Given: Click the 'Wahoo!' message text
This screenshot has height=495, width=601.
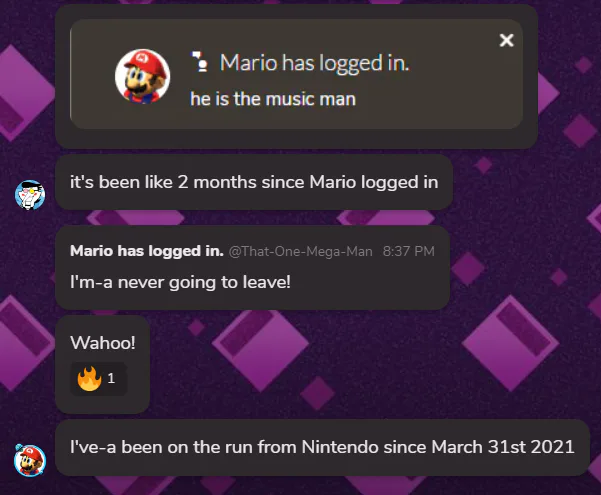Looking at the screenshot, I should pyautogui.click(x=103, y=342).
